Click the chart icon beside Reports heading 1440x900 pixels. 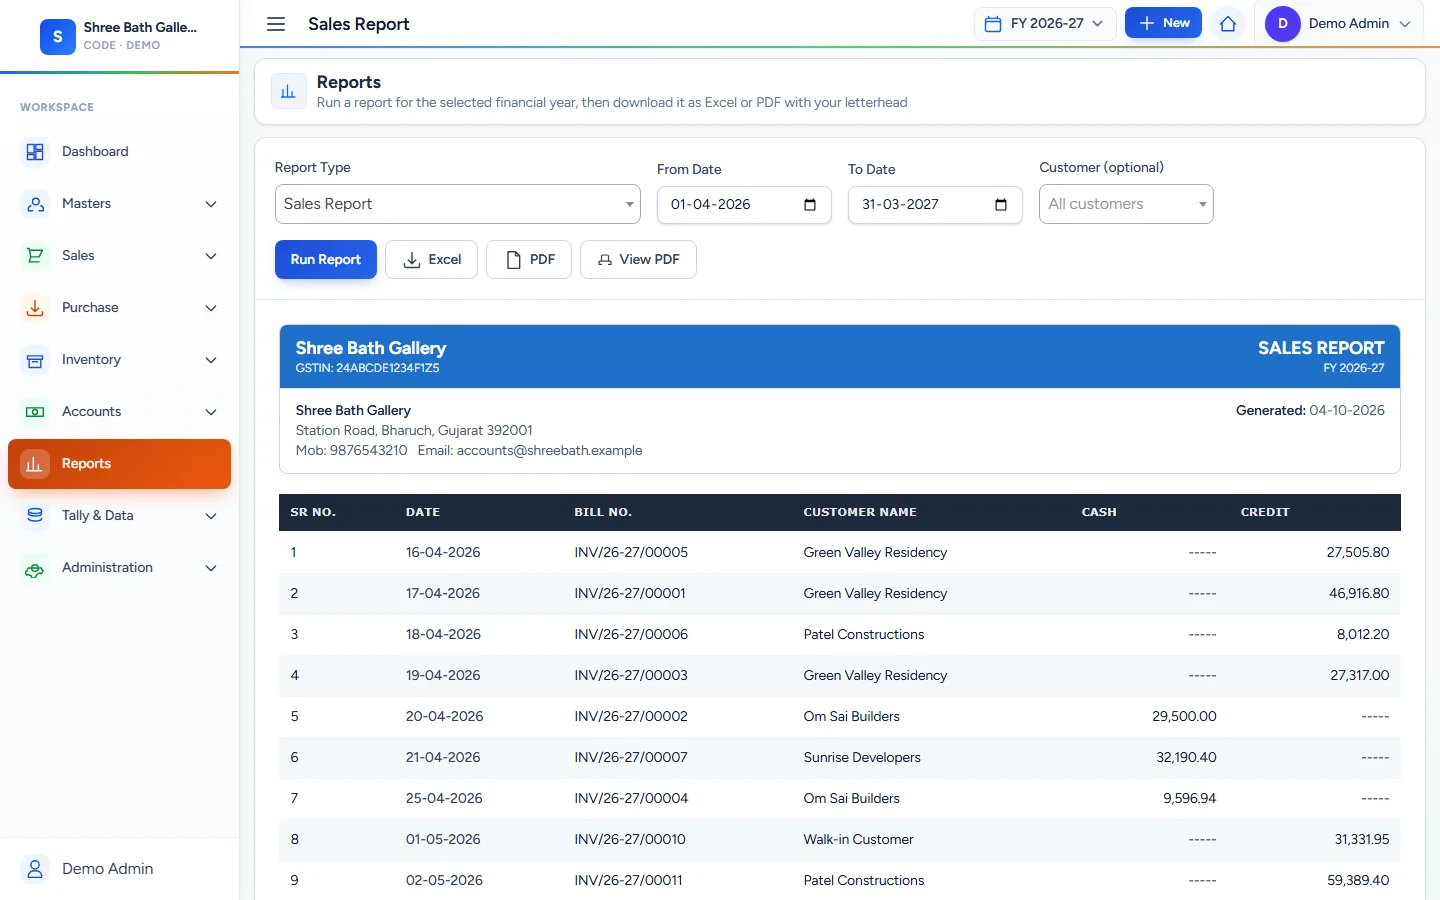point(288,91)
